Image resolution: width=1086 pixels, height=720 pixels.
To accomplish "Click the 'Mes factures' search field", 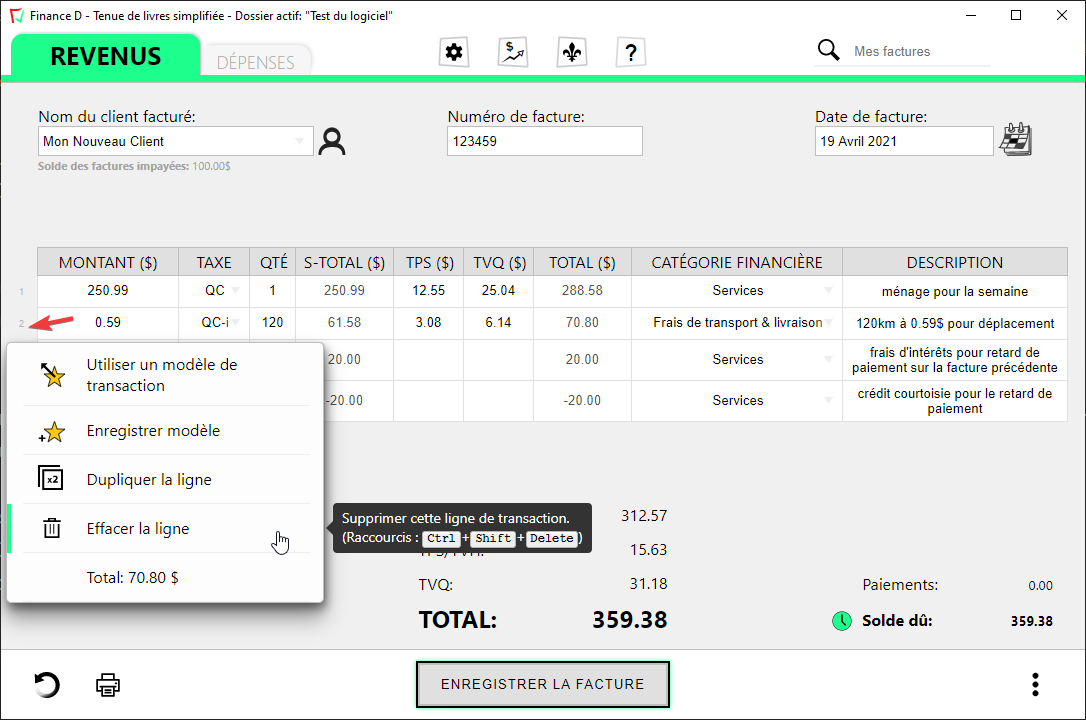I will point(920,51).
